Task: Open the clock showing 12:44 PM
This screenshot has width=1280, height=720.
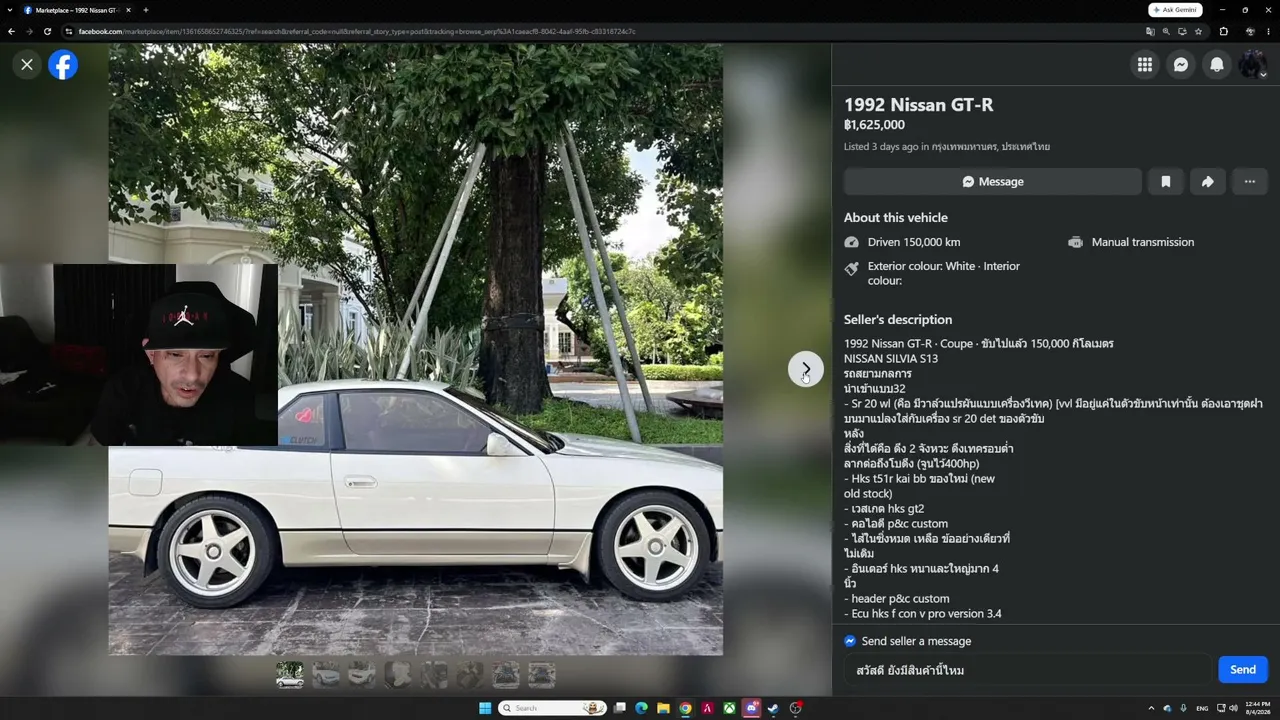Action: point(1257,708)
